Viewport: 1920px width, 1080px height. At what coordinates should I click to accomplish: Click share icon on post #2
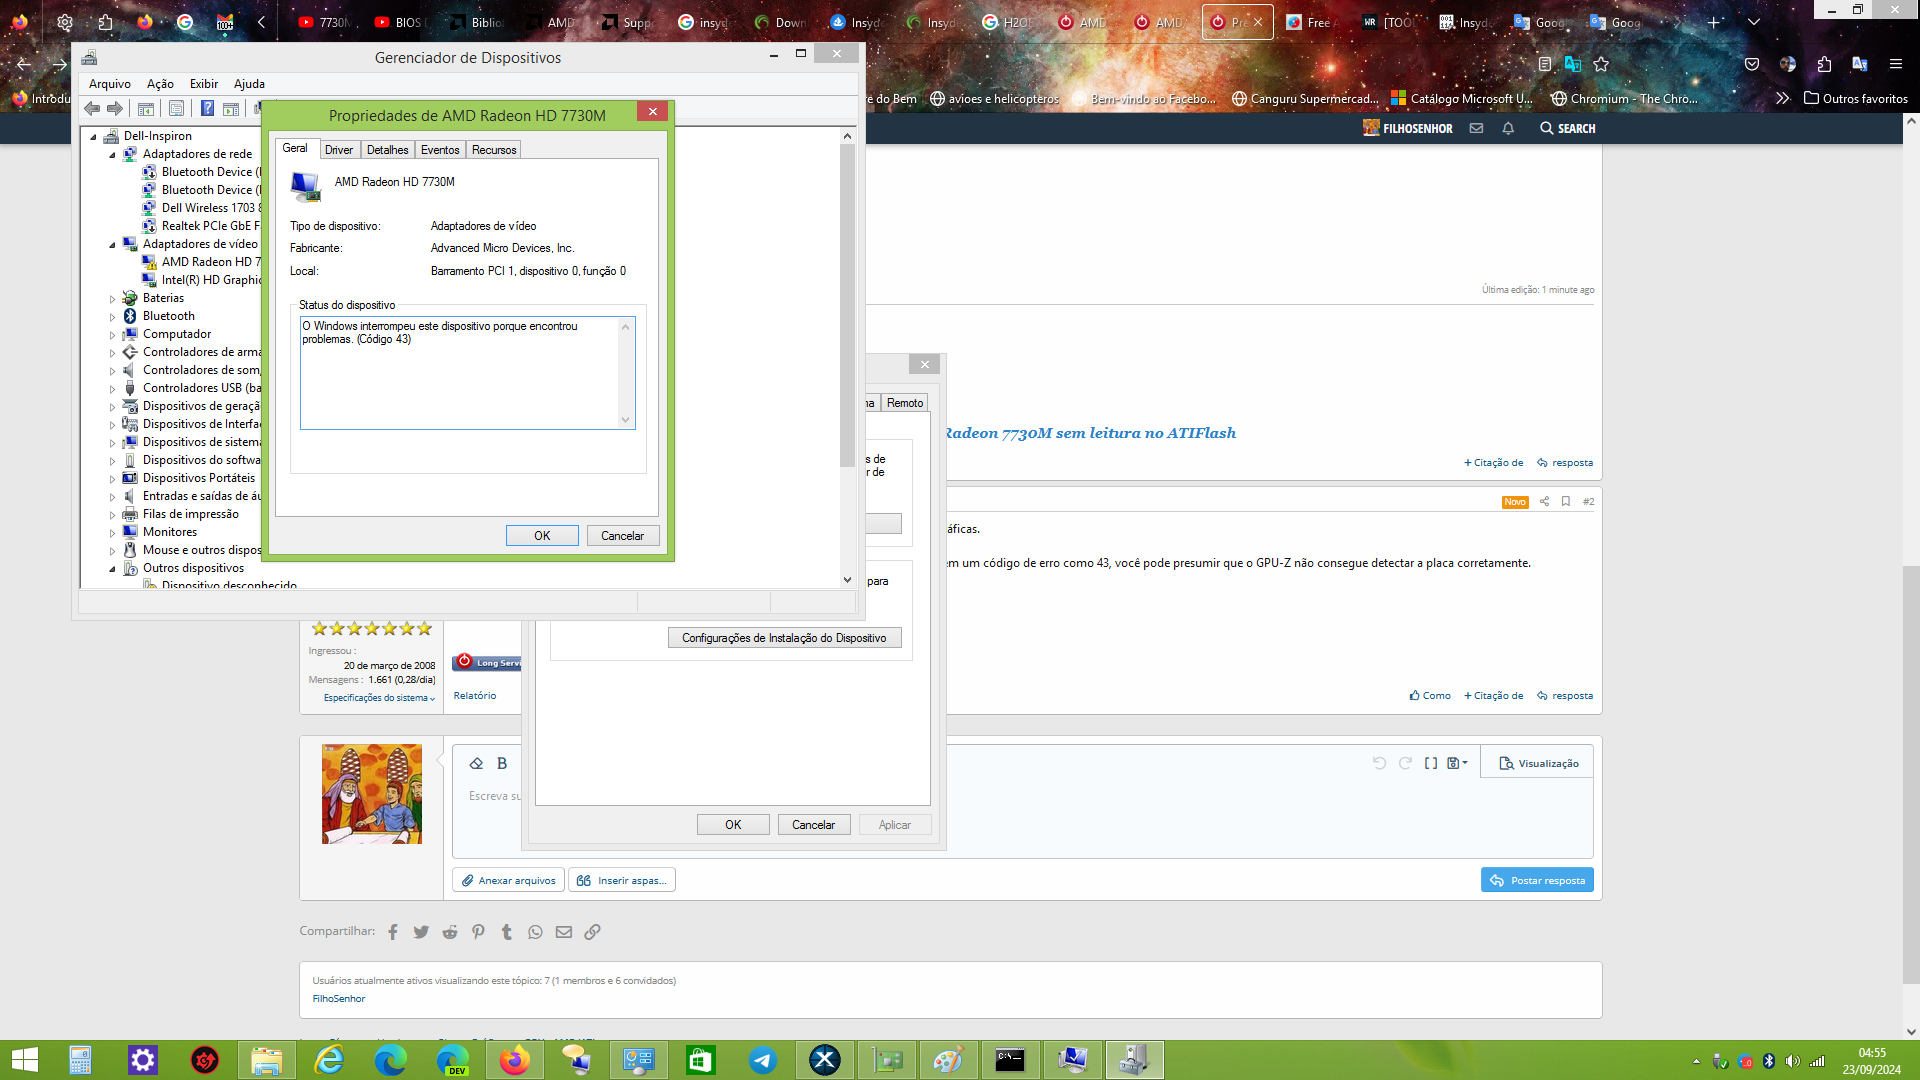tap(1544, 501)
